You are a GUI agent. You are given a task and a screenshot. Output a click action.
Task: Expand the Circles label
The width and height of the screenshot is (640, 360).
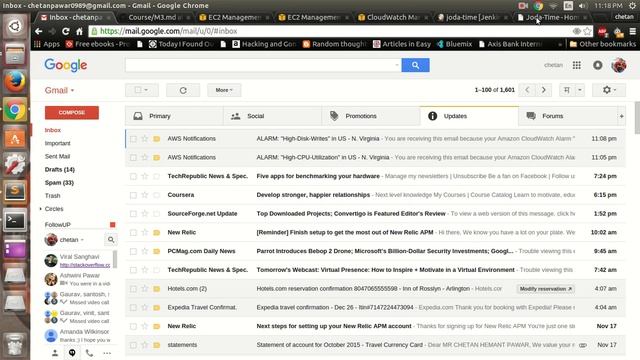tap(41, 209)
